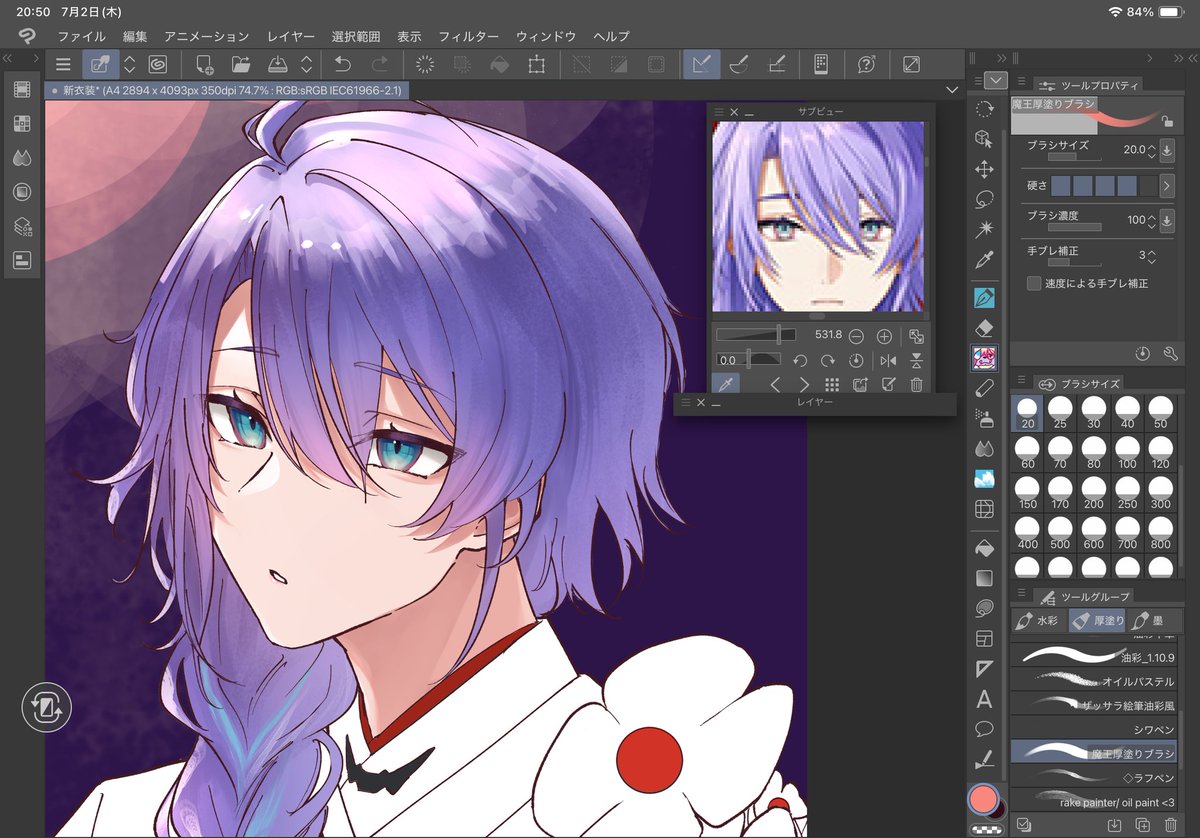Screen dimensions: 1200x838
Task: Toggle fit to sub view button
Action: coord(917,336)
